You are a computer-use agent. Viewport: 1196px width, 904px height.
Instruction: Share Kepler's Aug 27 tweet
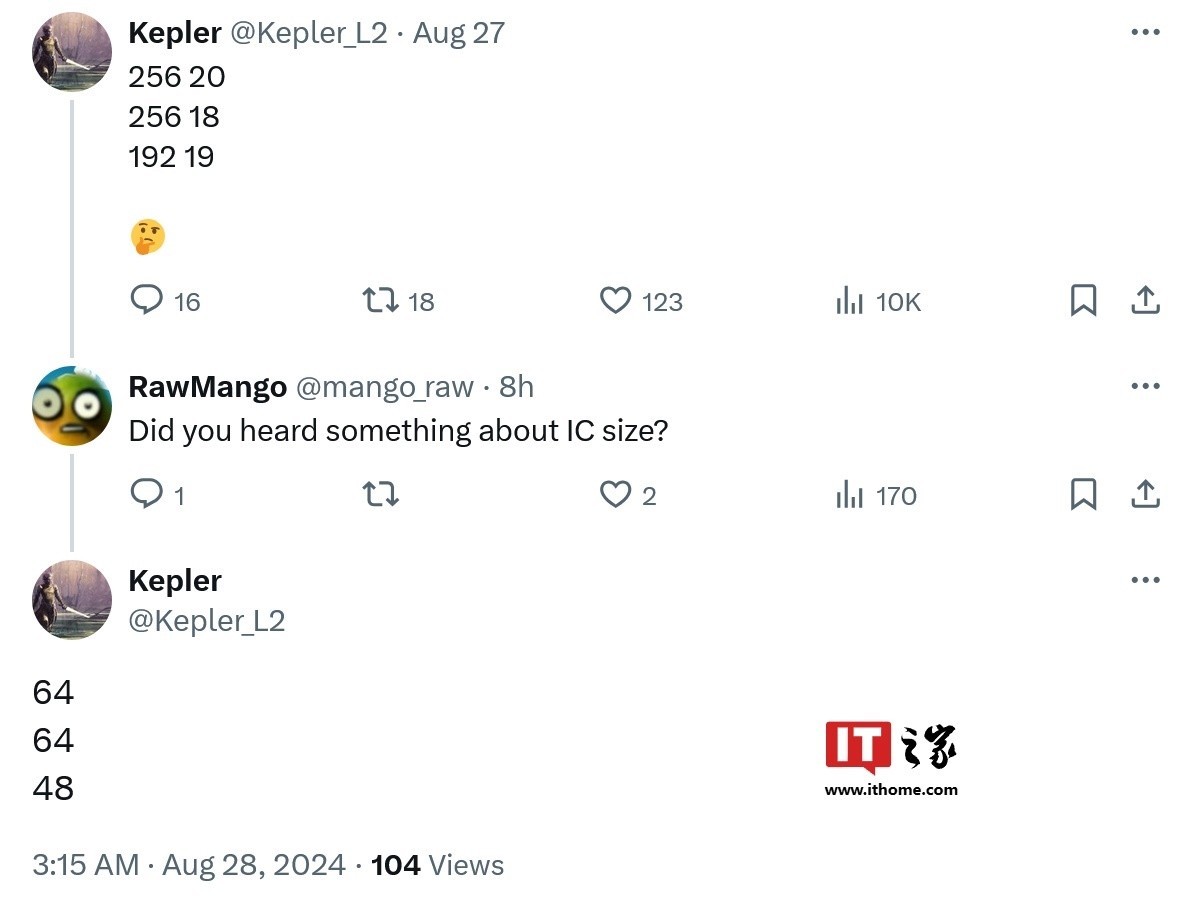pyautogui.click(x=1145, y=301)
